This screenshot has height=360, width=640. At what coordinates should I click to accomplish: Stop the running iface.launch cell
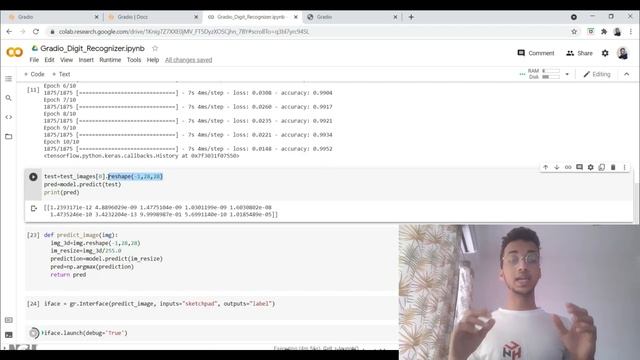(x=34, y=333)
